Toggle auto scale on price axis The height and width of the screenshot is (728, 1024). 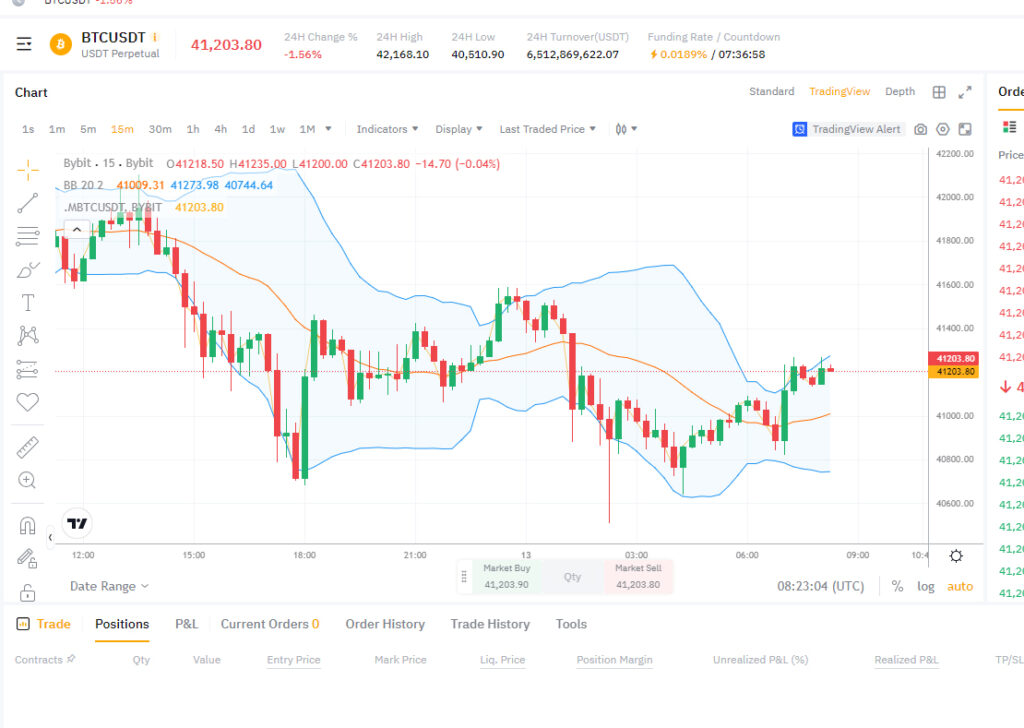click(x=960, y=586)
